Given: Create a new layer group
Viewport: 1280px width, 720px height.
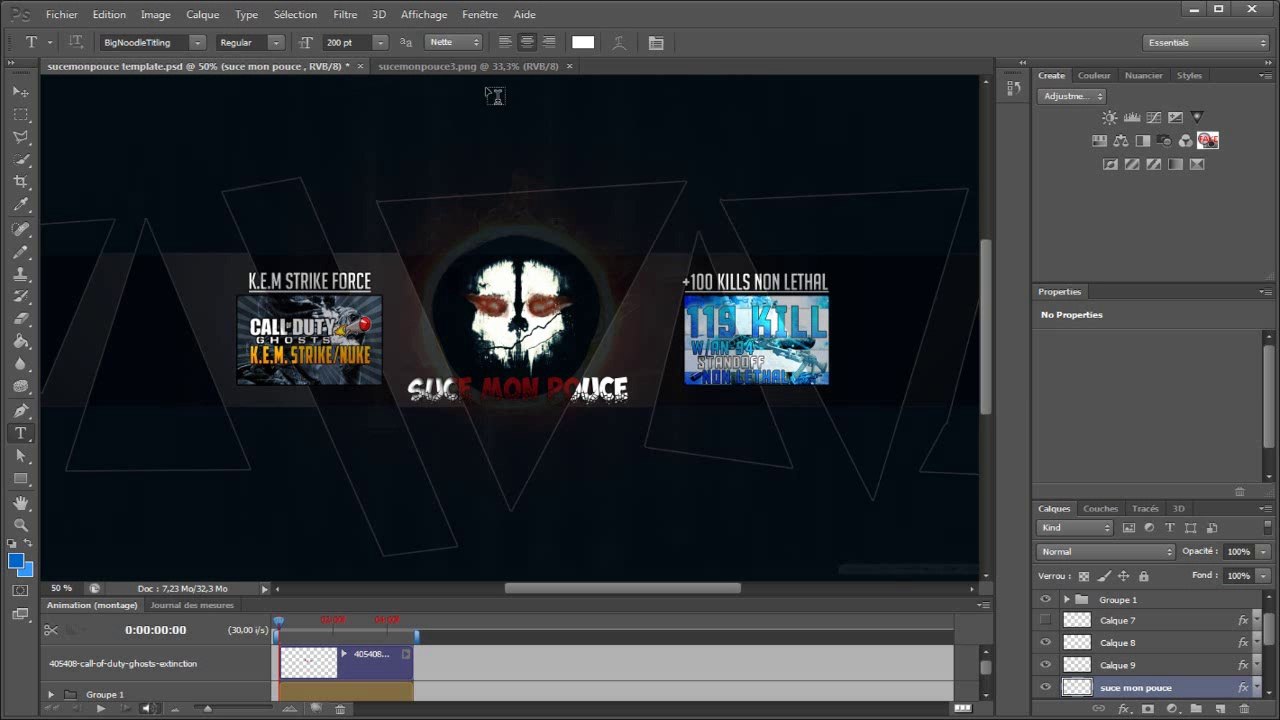Looking at the screenshot, I should coord(1196,709).
